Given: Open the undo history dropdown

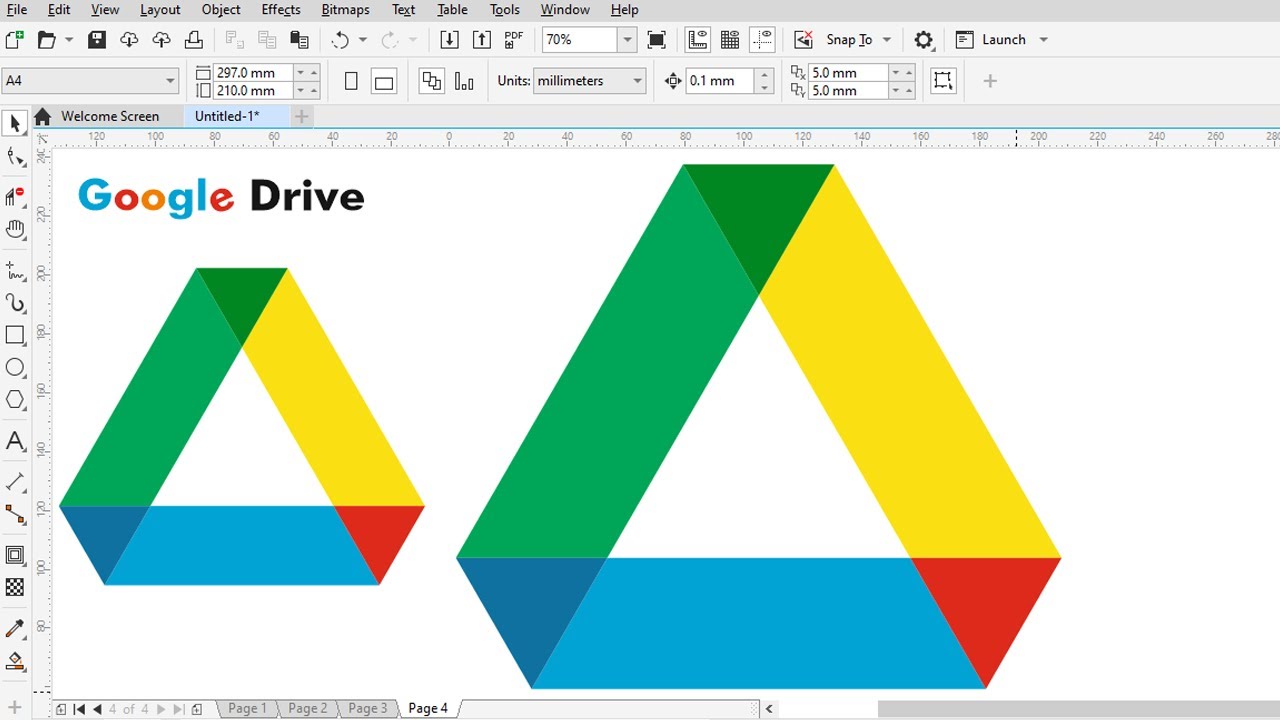Looking at the screenshot, I should (362, 40).
